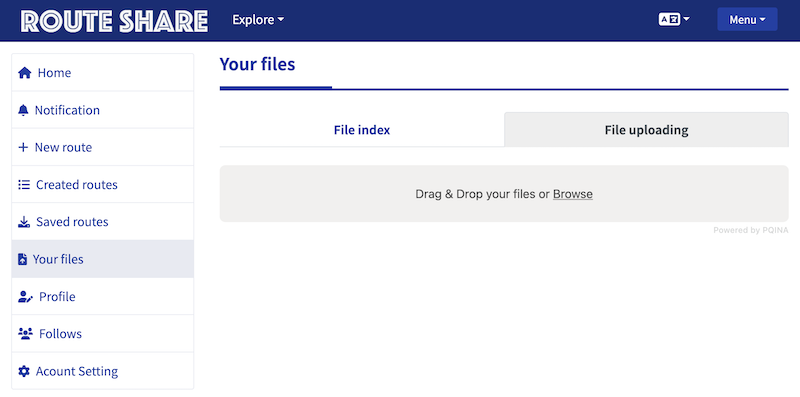Click the file icon beside Your files
This screenshot has width=800, height=397.
[x=22, y=259]
